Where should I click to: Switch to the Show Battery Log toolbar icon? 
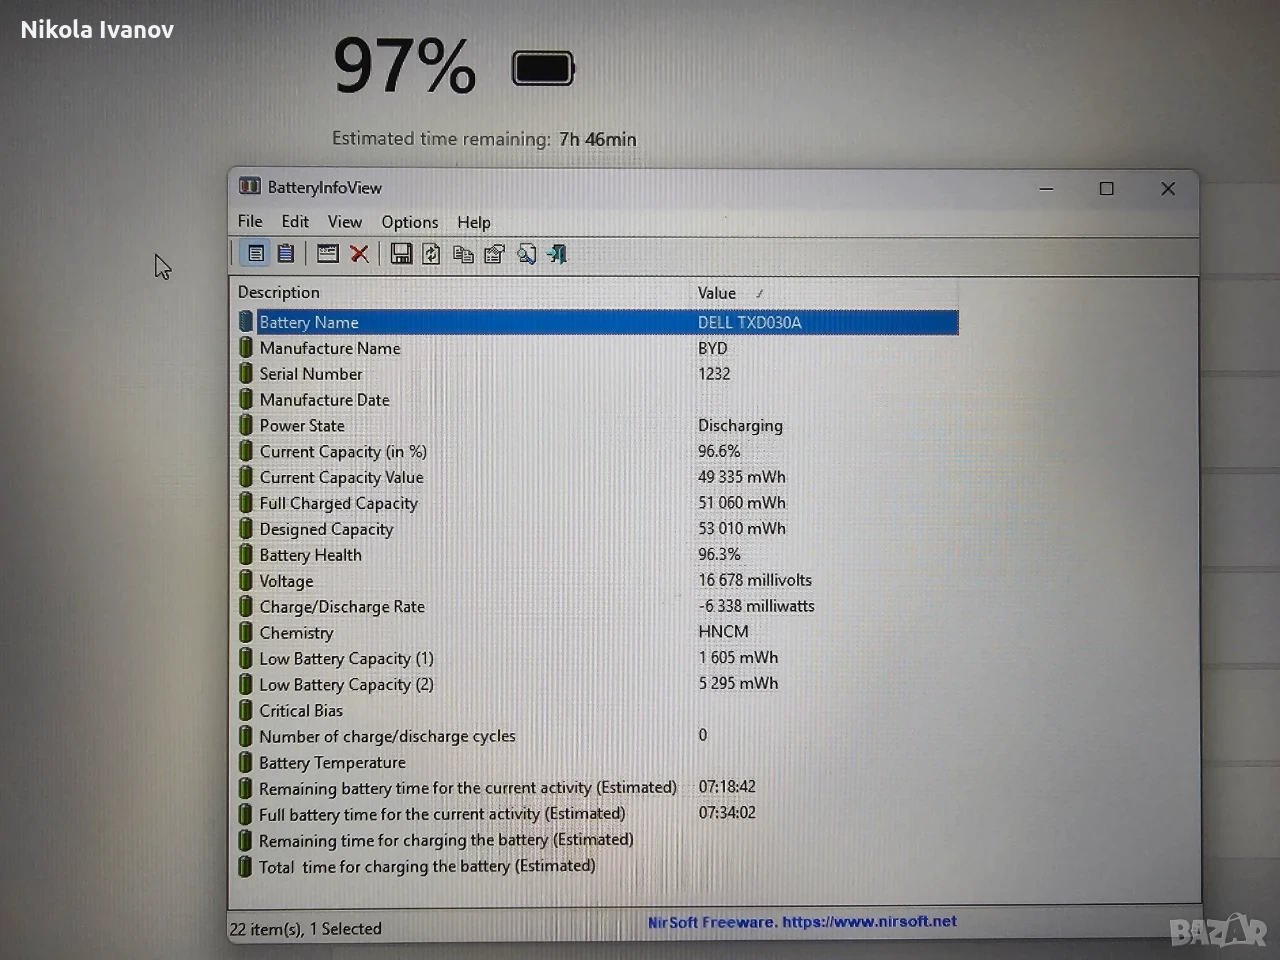286,254
